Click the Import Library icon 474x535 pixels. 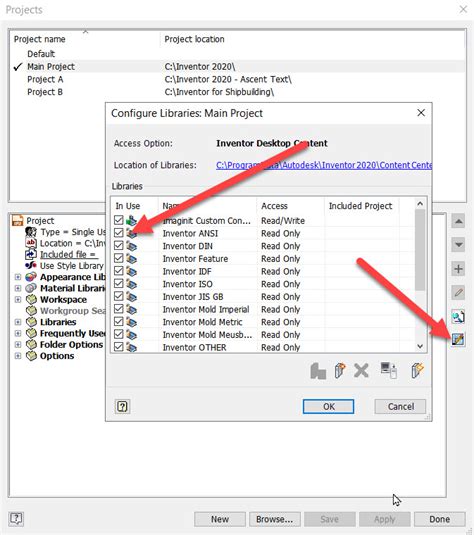pyautogui.click(x=417, y=371)
